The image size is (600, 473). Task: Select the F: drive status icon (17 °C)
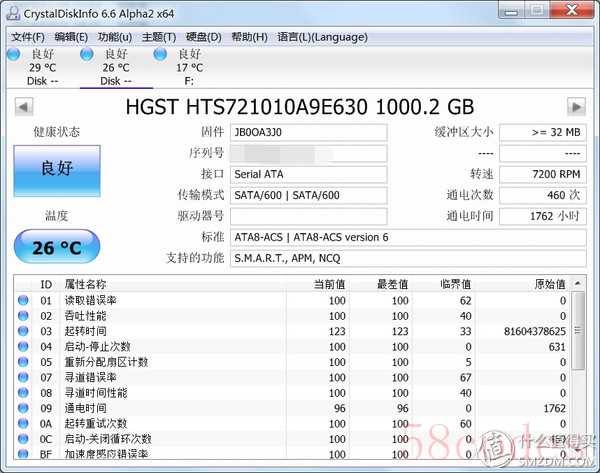161,54
